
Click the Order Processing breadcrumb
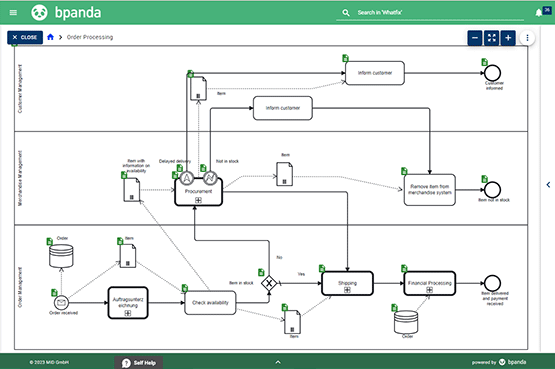[x=90, y=37]
